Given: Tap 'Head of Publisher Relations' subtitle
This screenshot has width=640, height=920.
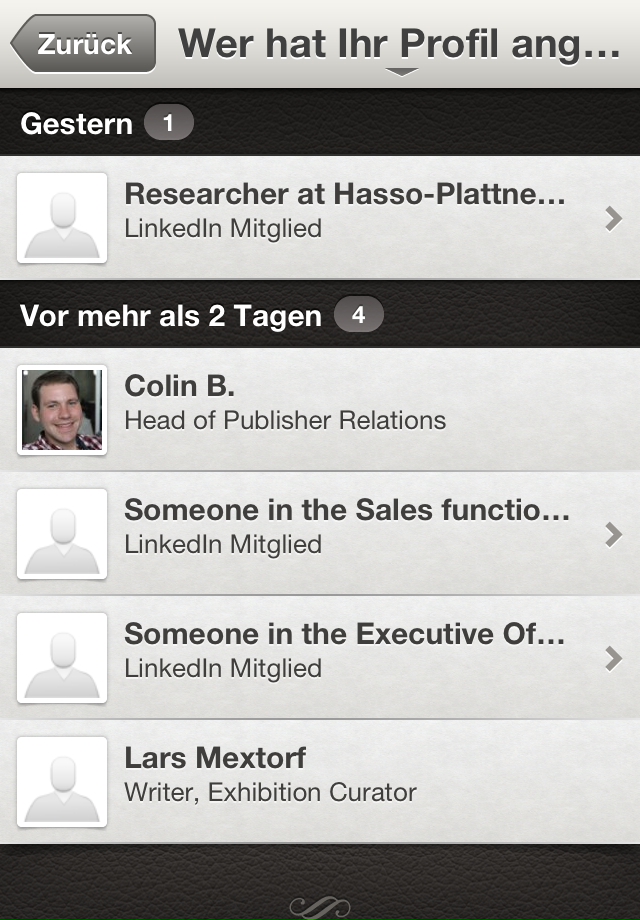Looking at the screenshot, I should [285, 420].
